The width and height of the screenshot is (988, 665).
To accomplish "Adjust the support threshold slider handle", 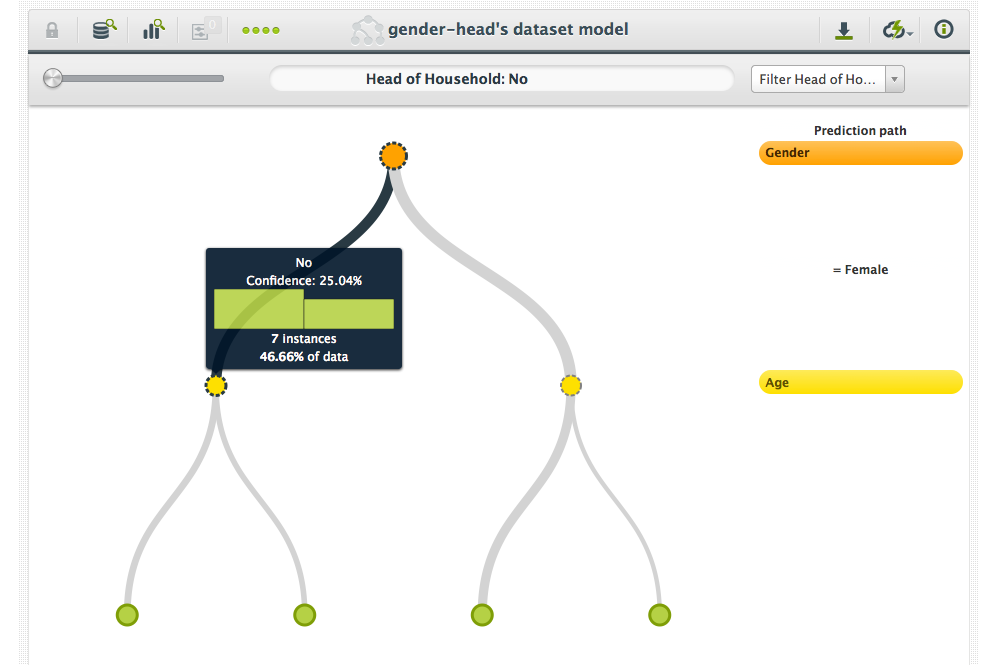I will coord(53,78).
